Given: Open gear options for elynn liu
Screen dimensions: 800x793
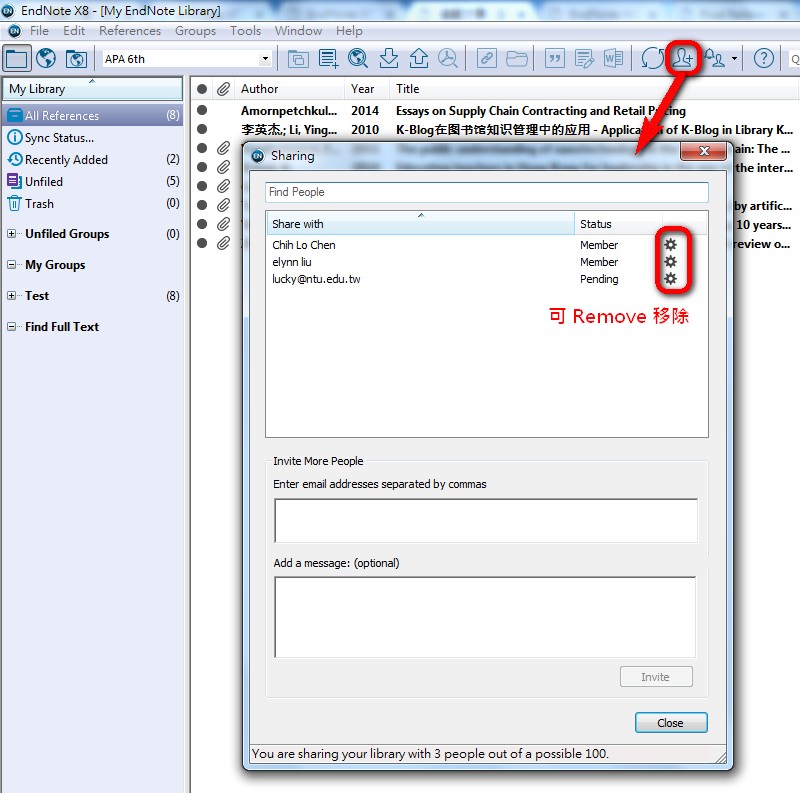Looking at the screenshot, I should 670,262.
